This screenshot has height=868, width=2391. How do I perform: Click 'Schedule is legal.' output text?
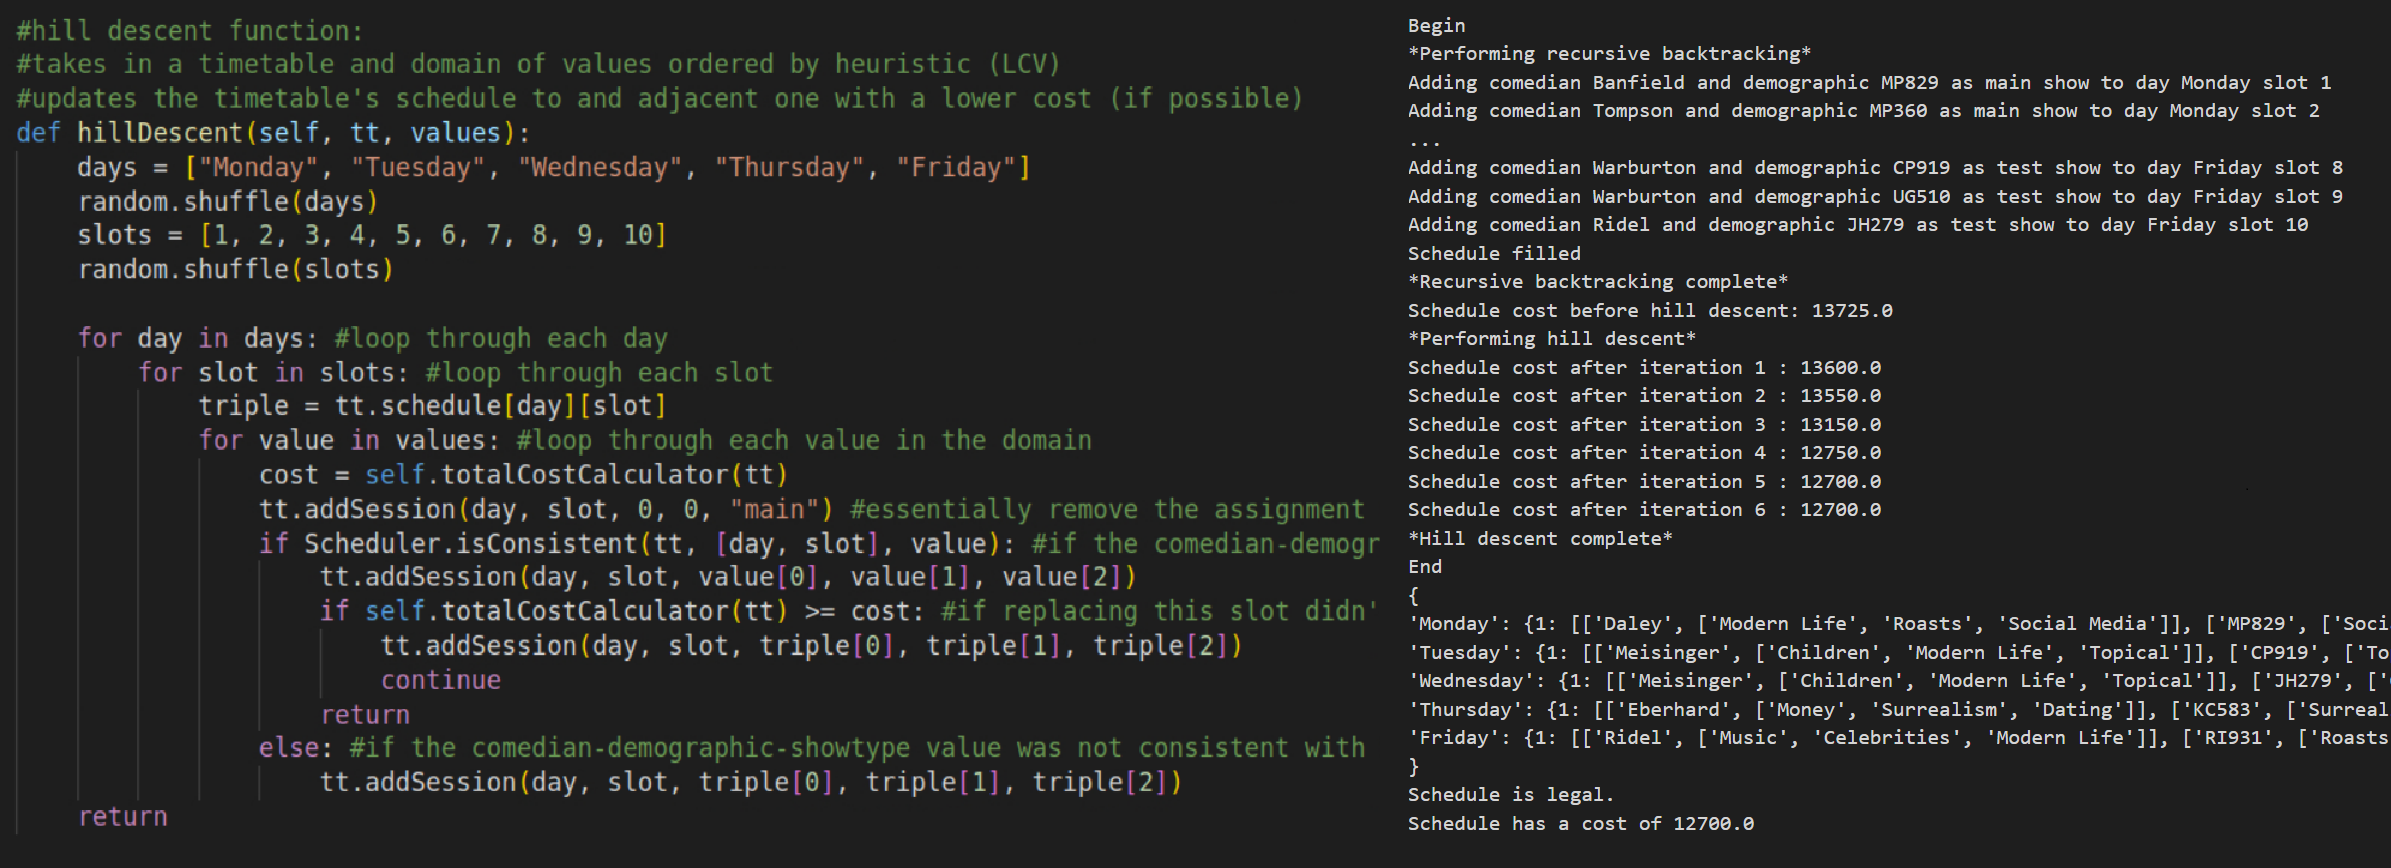[x=1511, y=795]
